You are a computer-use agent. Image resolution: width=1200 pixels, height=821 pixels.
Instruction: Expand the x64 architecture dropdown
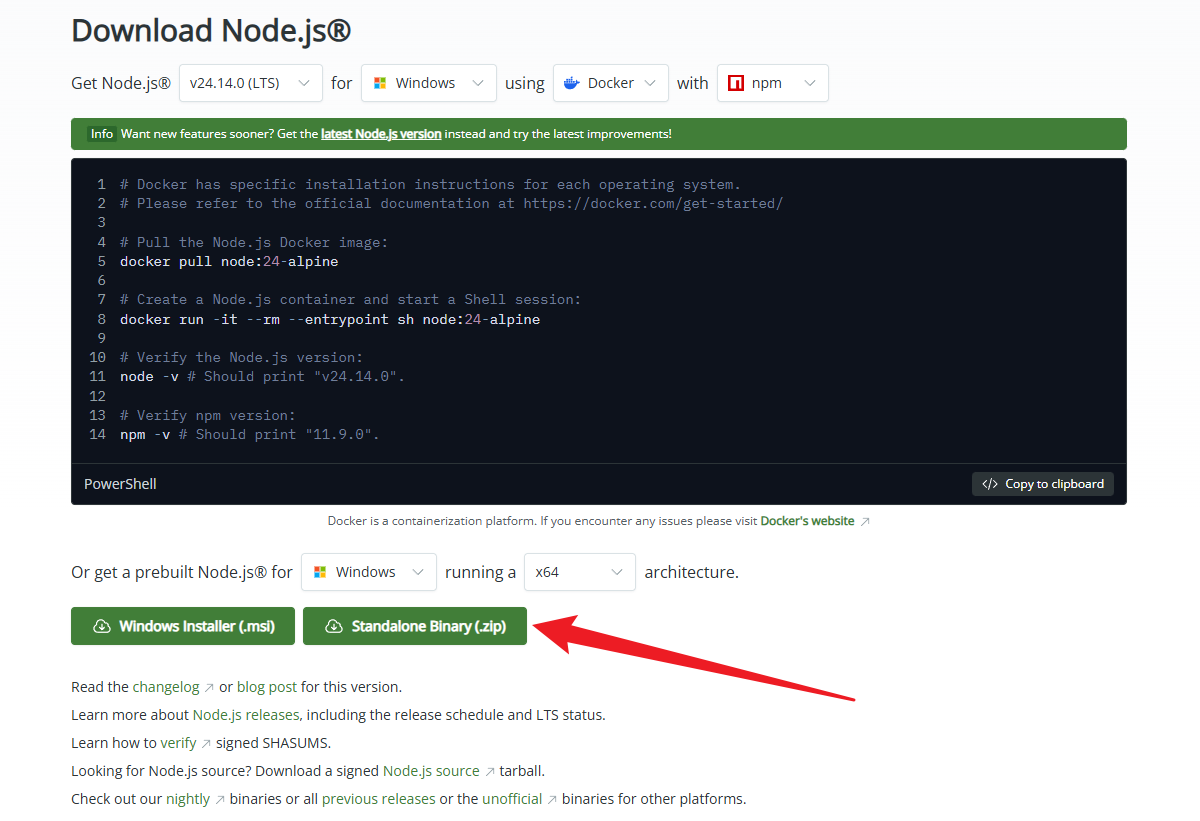click(580, 572)
